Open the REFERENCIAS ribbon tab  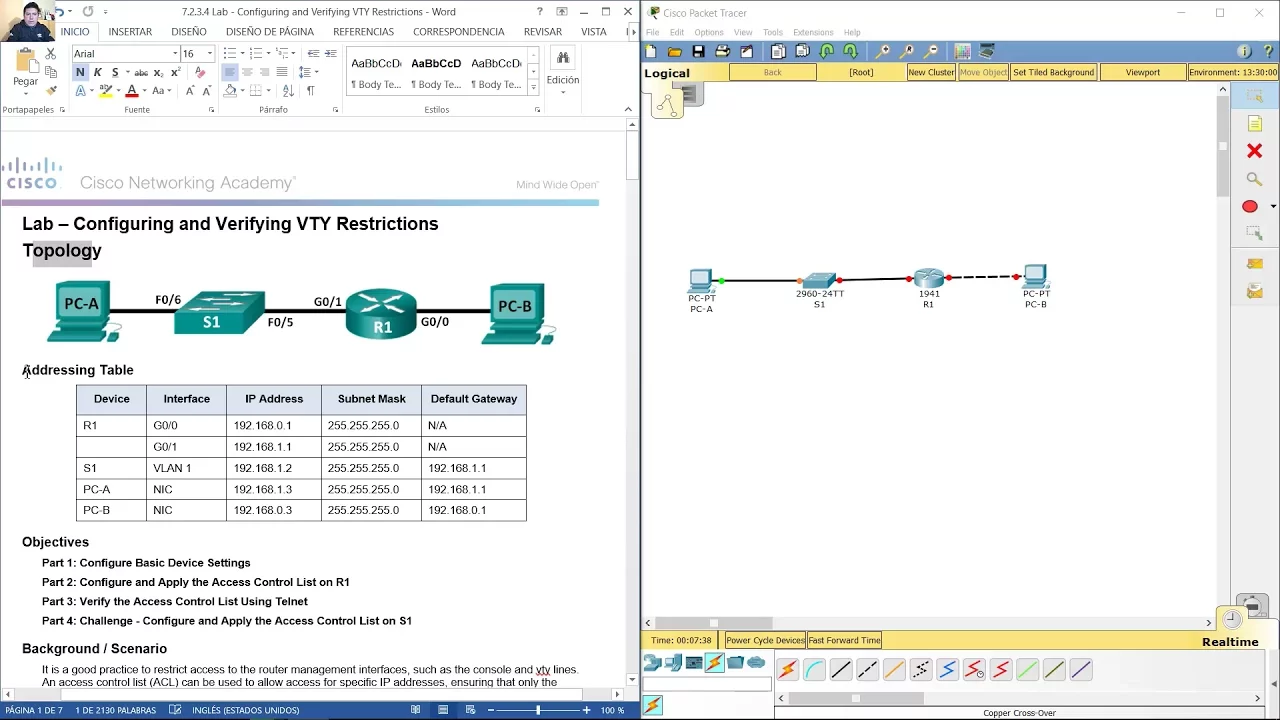click(x=363, y=32)
